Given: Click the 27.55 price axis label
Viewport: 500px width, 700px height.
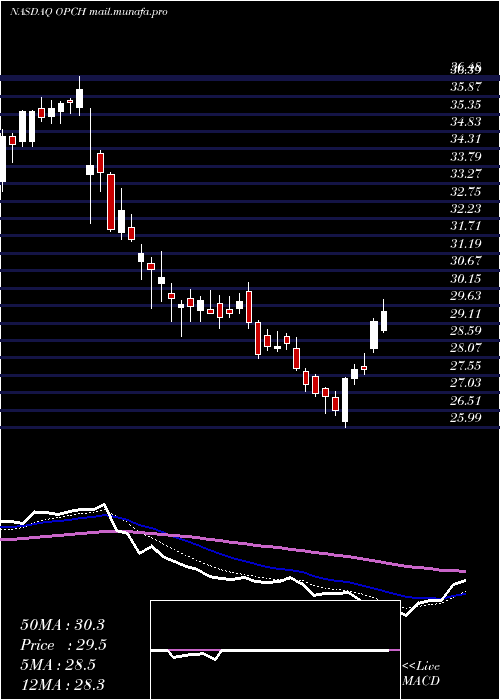Looking at the screenshot, I should (465, 366).
